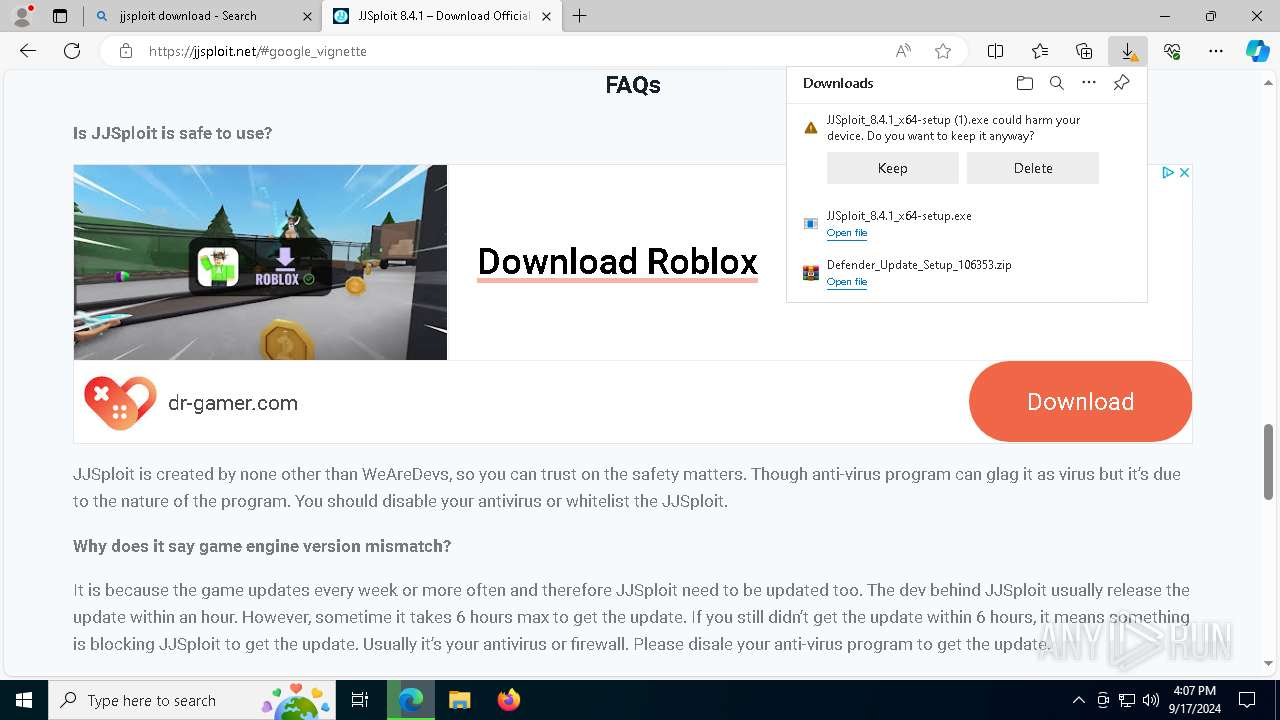Open volume control tray icon
The width and height of the screenshot is (1280, 720).
1151,700
